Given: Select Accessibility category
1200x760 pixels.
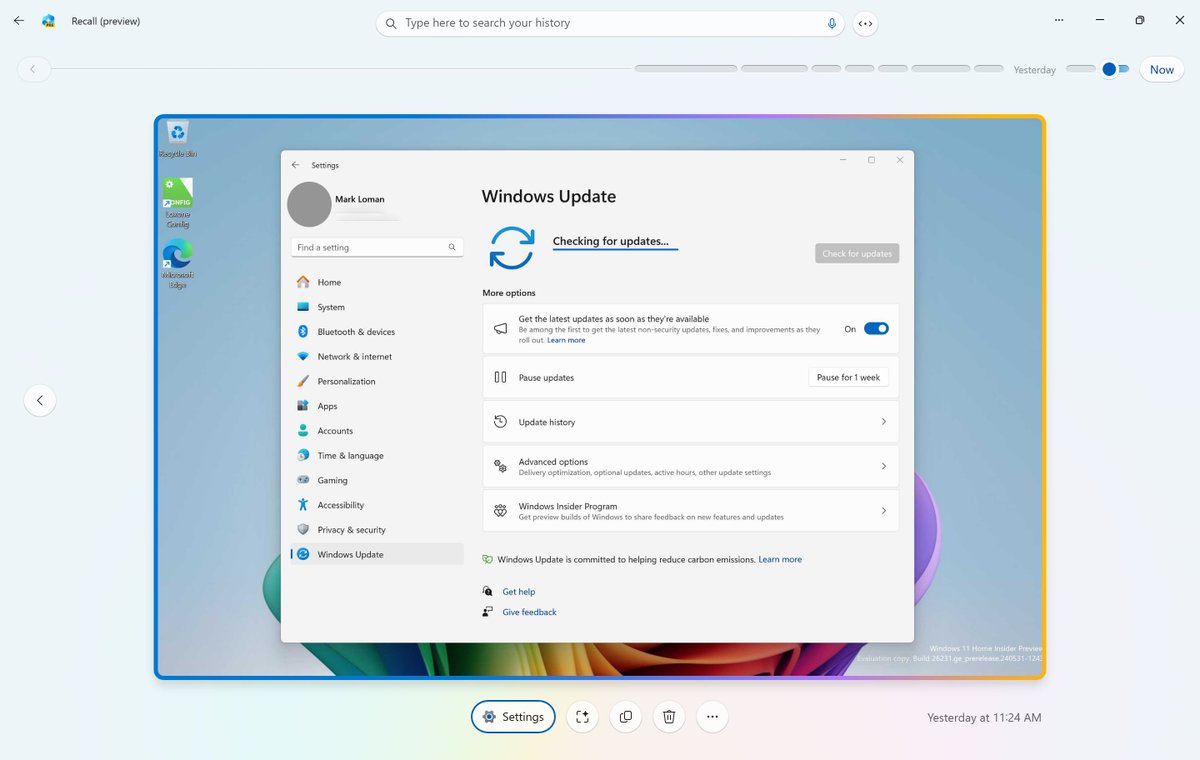Looking at the screenshot, I should tap(377, 505).
